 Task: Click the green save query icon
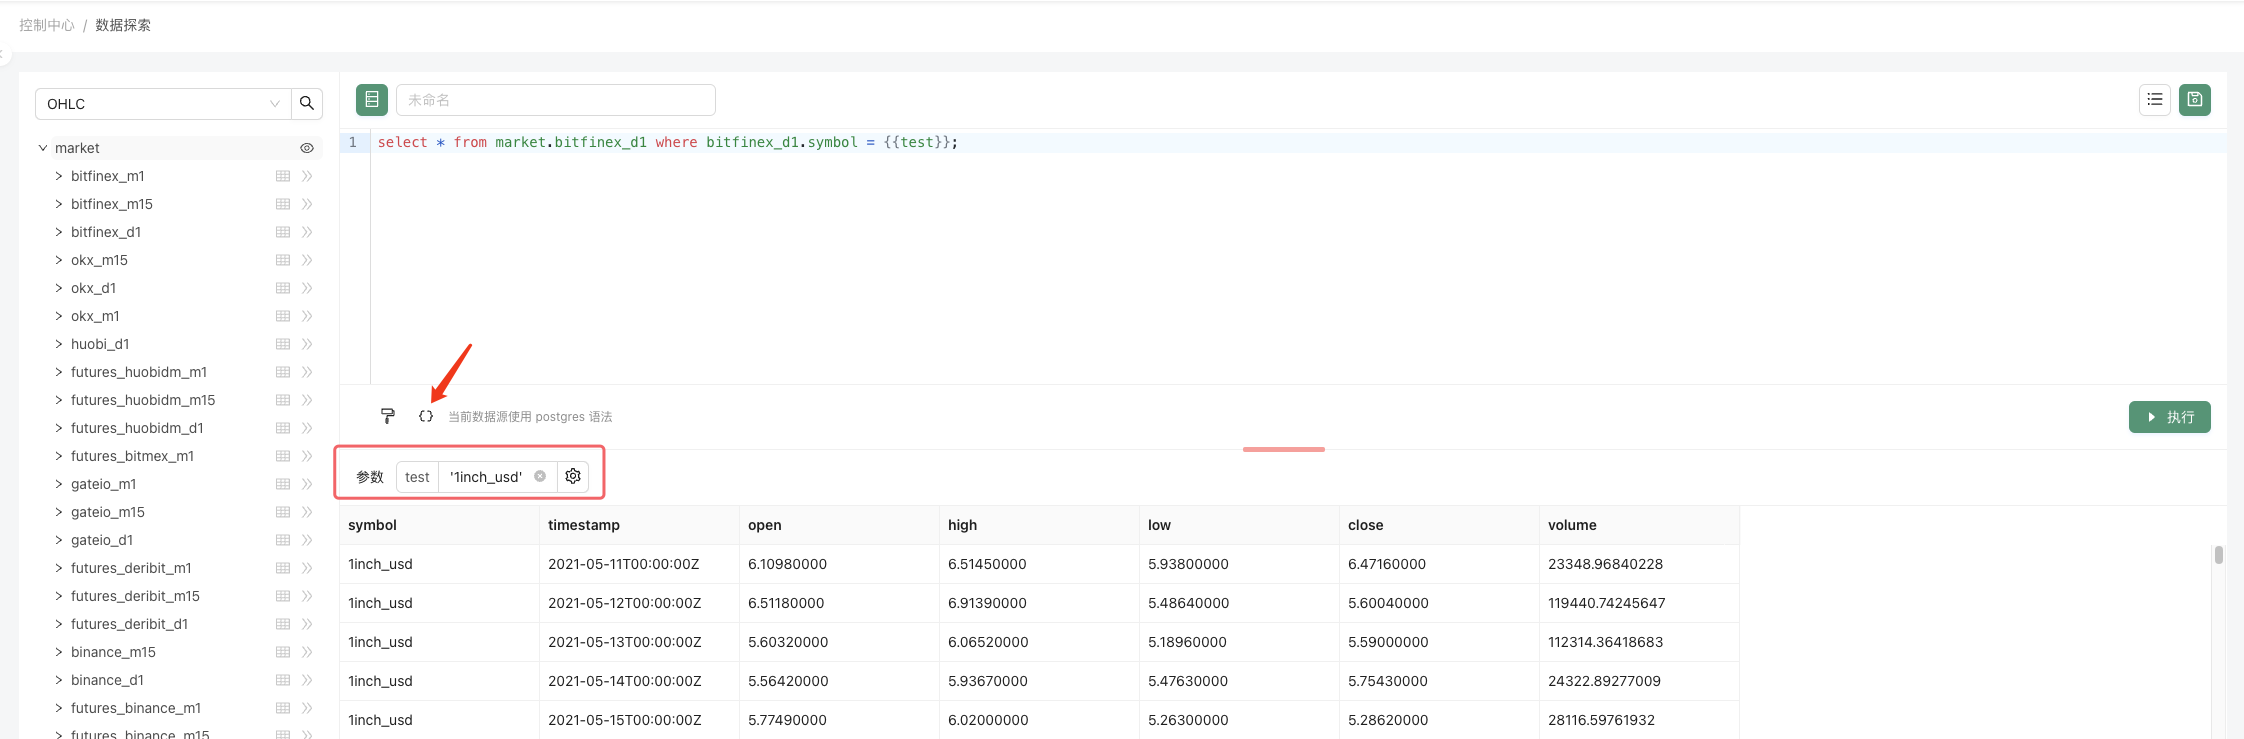(x=2194, y=100)
